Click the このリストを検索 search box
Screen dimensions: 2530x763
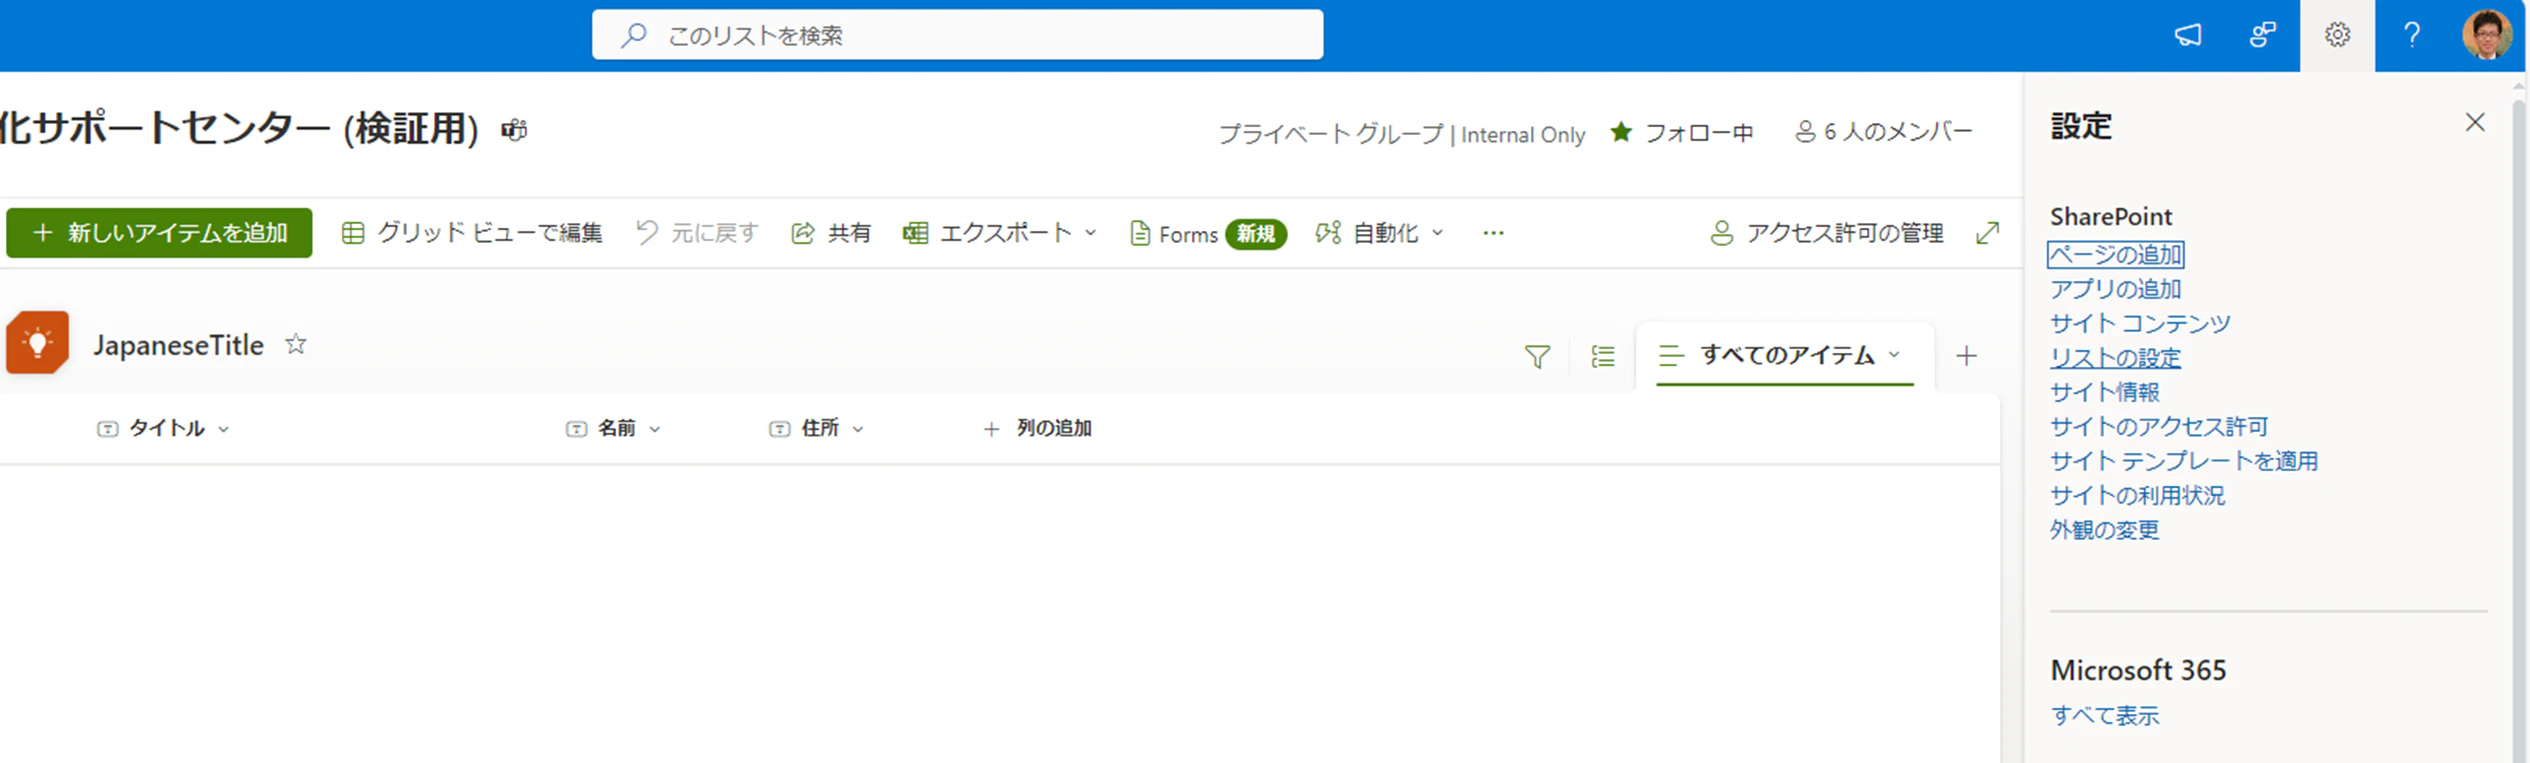(957, 35)
